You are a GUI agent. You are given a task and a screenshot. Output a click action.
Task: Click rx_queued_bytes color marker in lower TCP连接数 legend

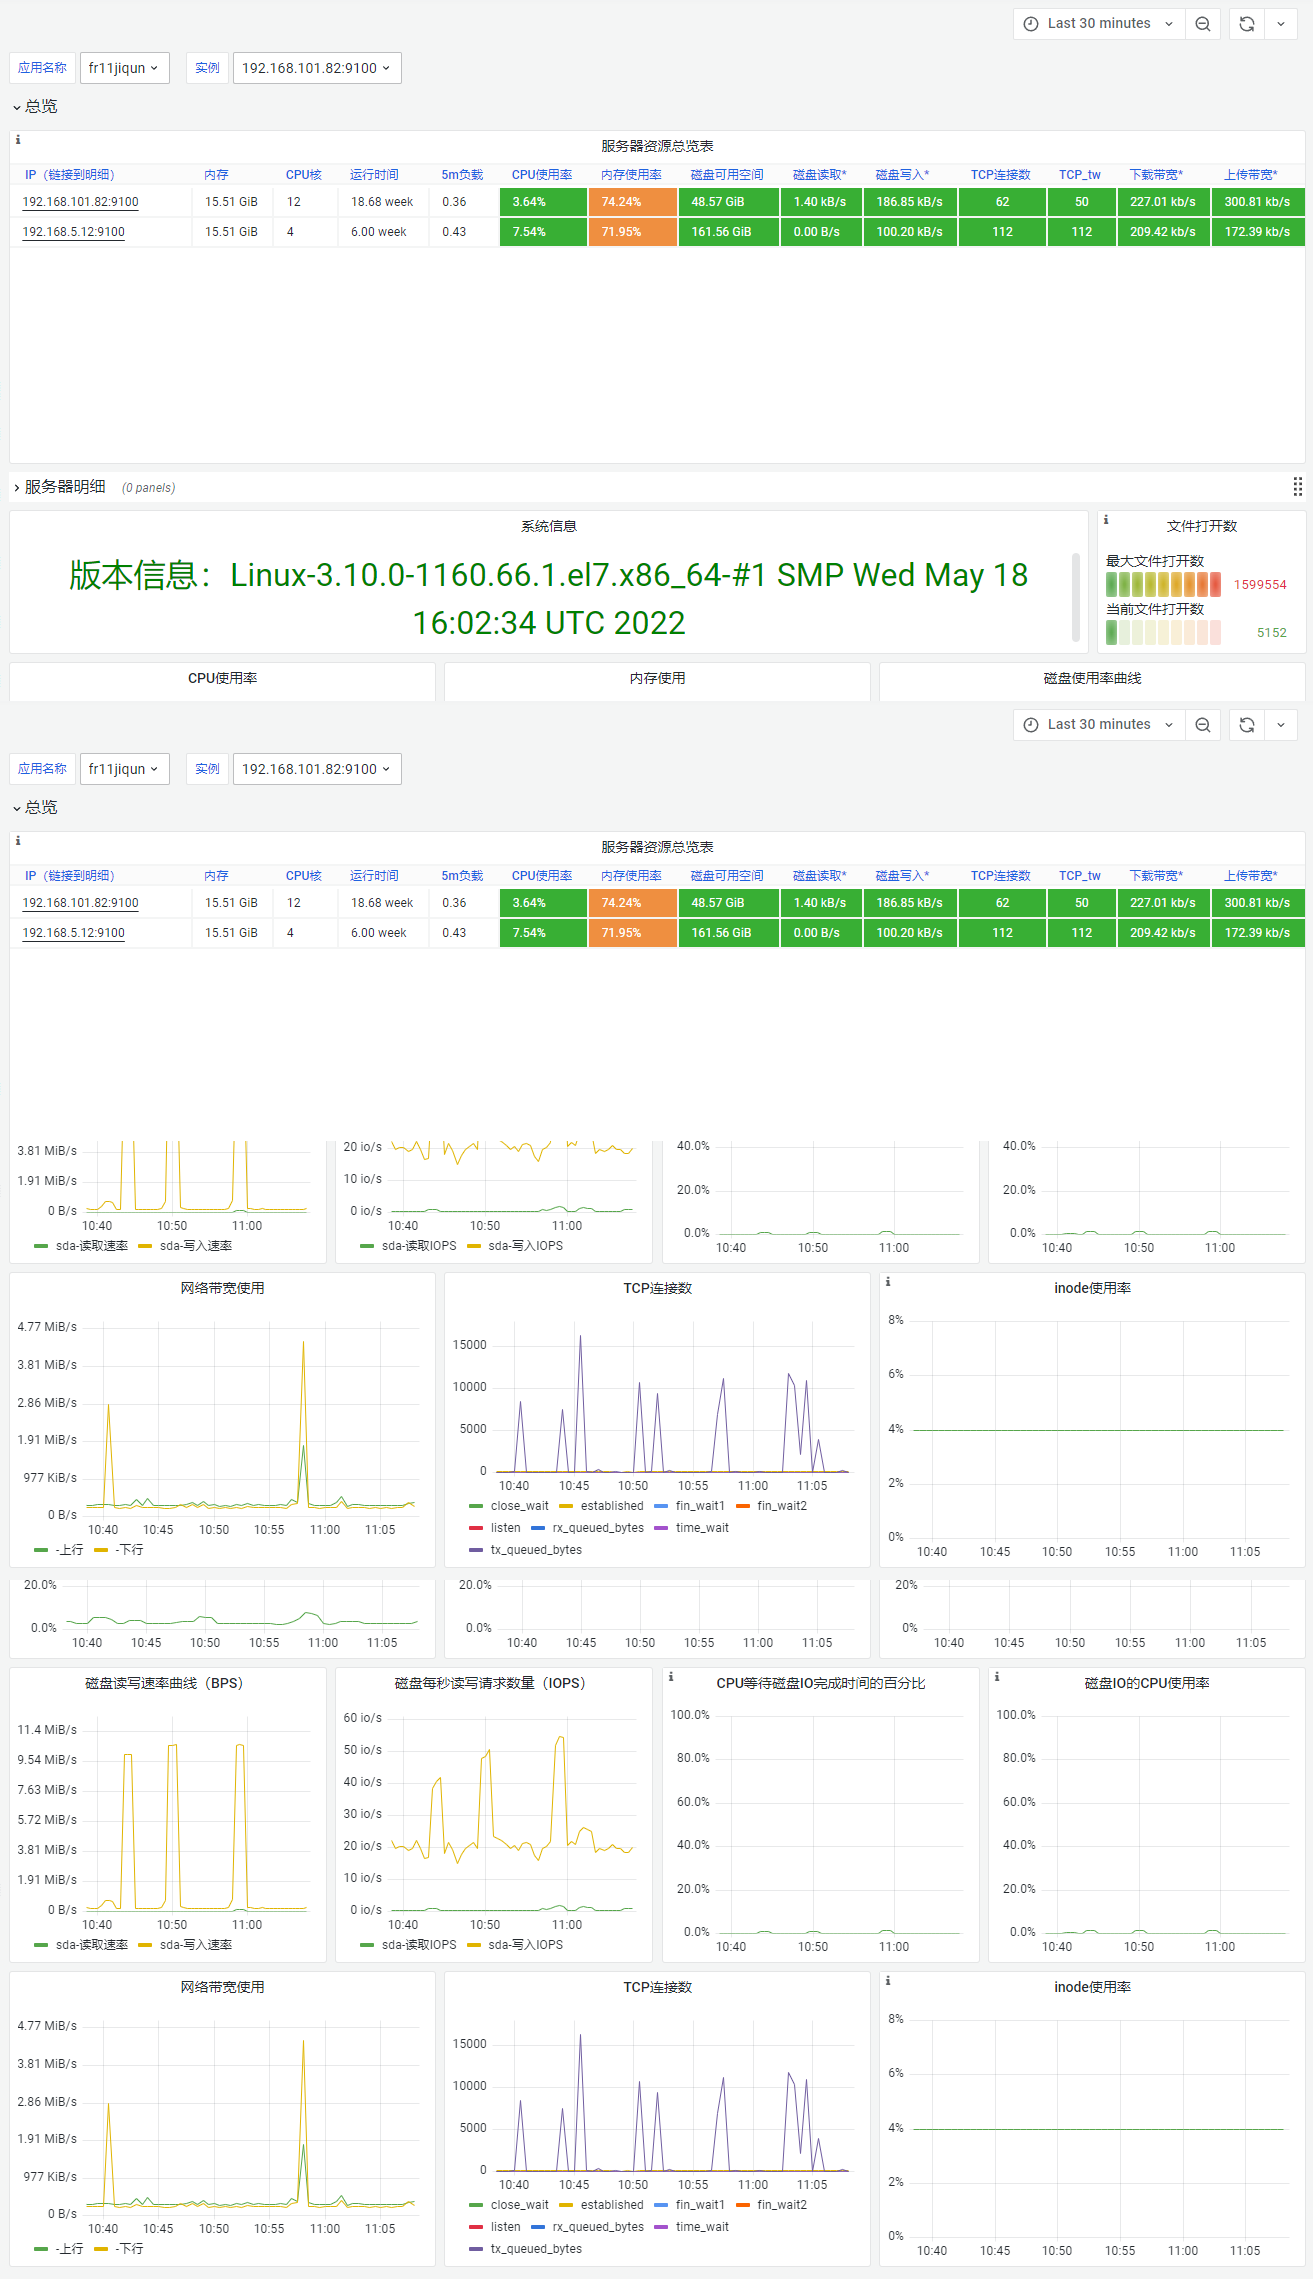[x=538, y=2227]
